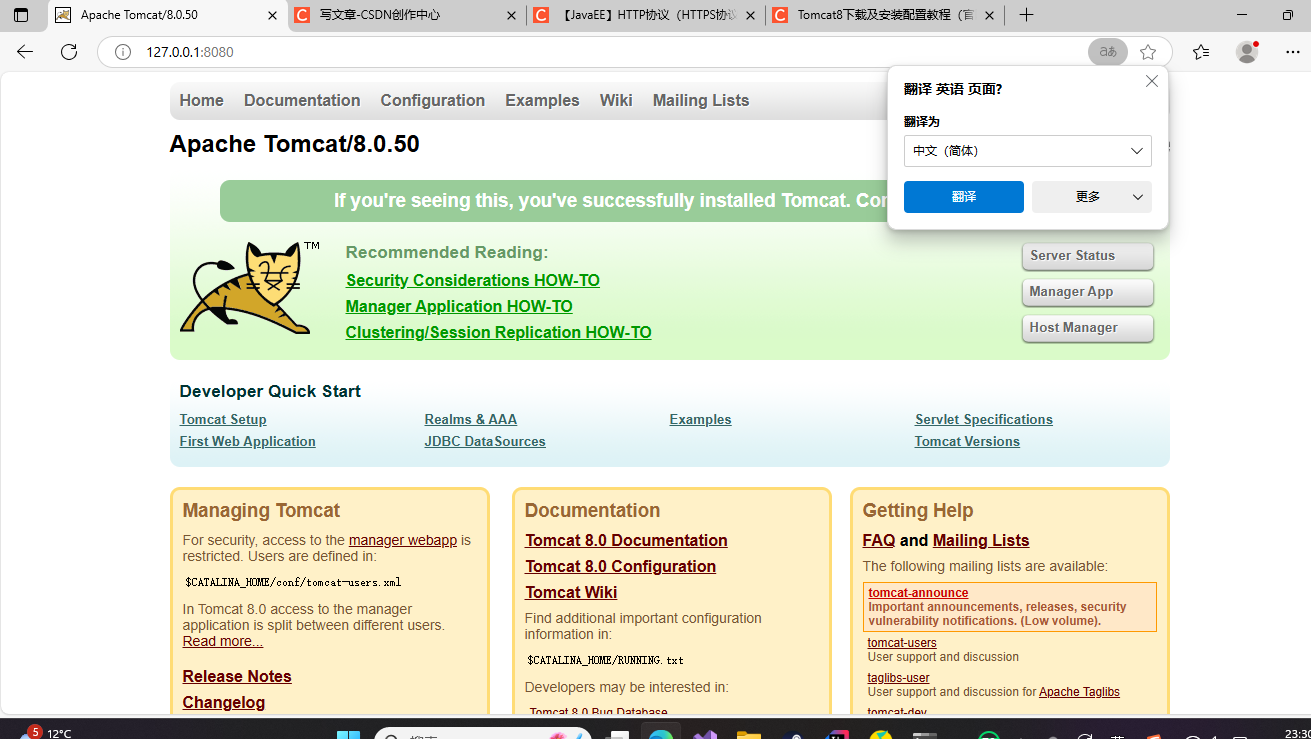Open the Servlet Specifications link
1311x739 pixels.
(984, 419)
